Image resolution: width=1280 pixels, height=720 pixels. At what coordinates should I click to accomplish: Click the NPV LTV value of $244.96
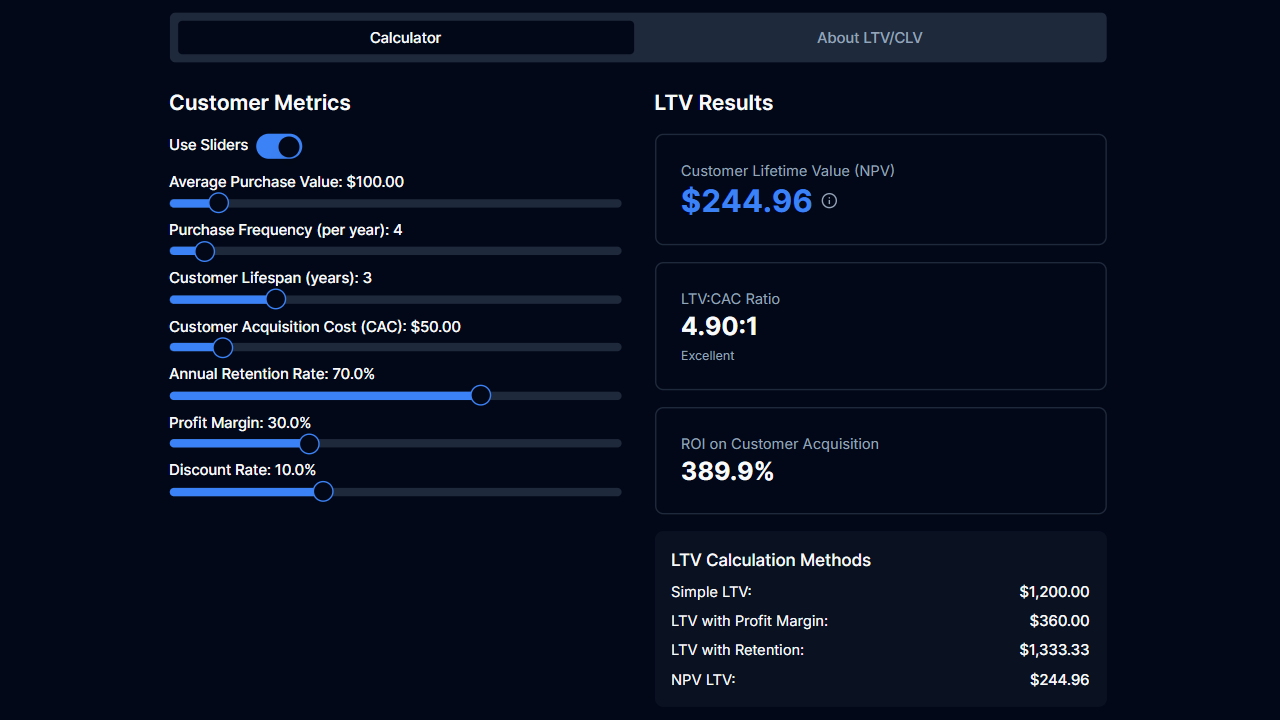(1059, 679)
